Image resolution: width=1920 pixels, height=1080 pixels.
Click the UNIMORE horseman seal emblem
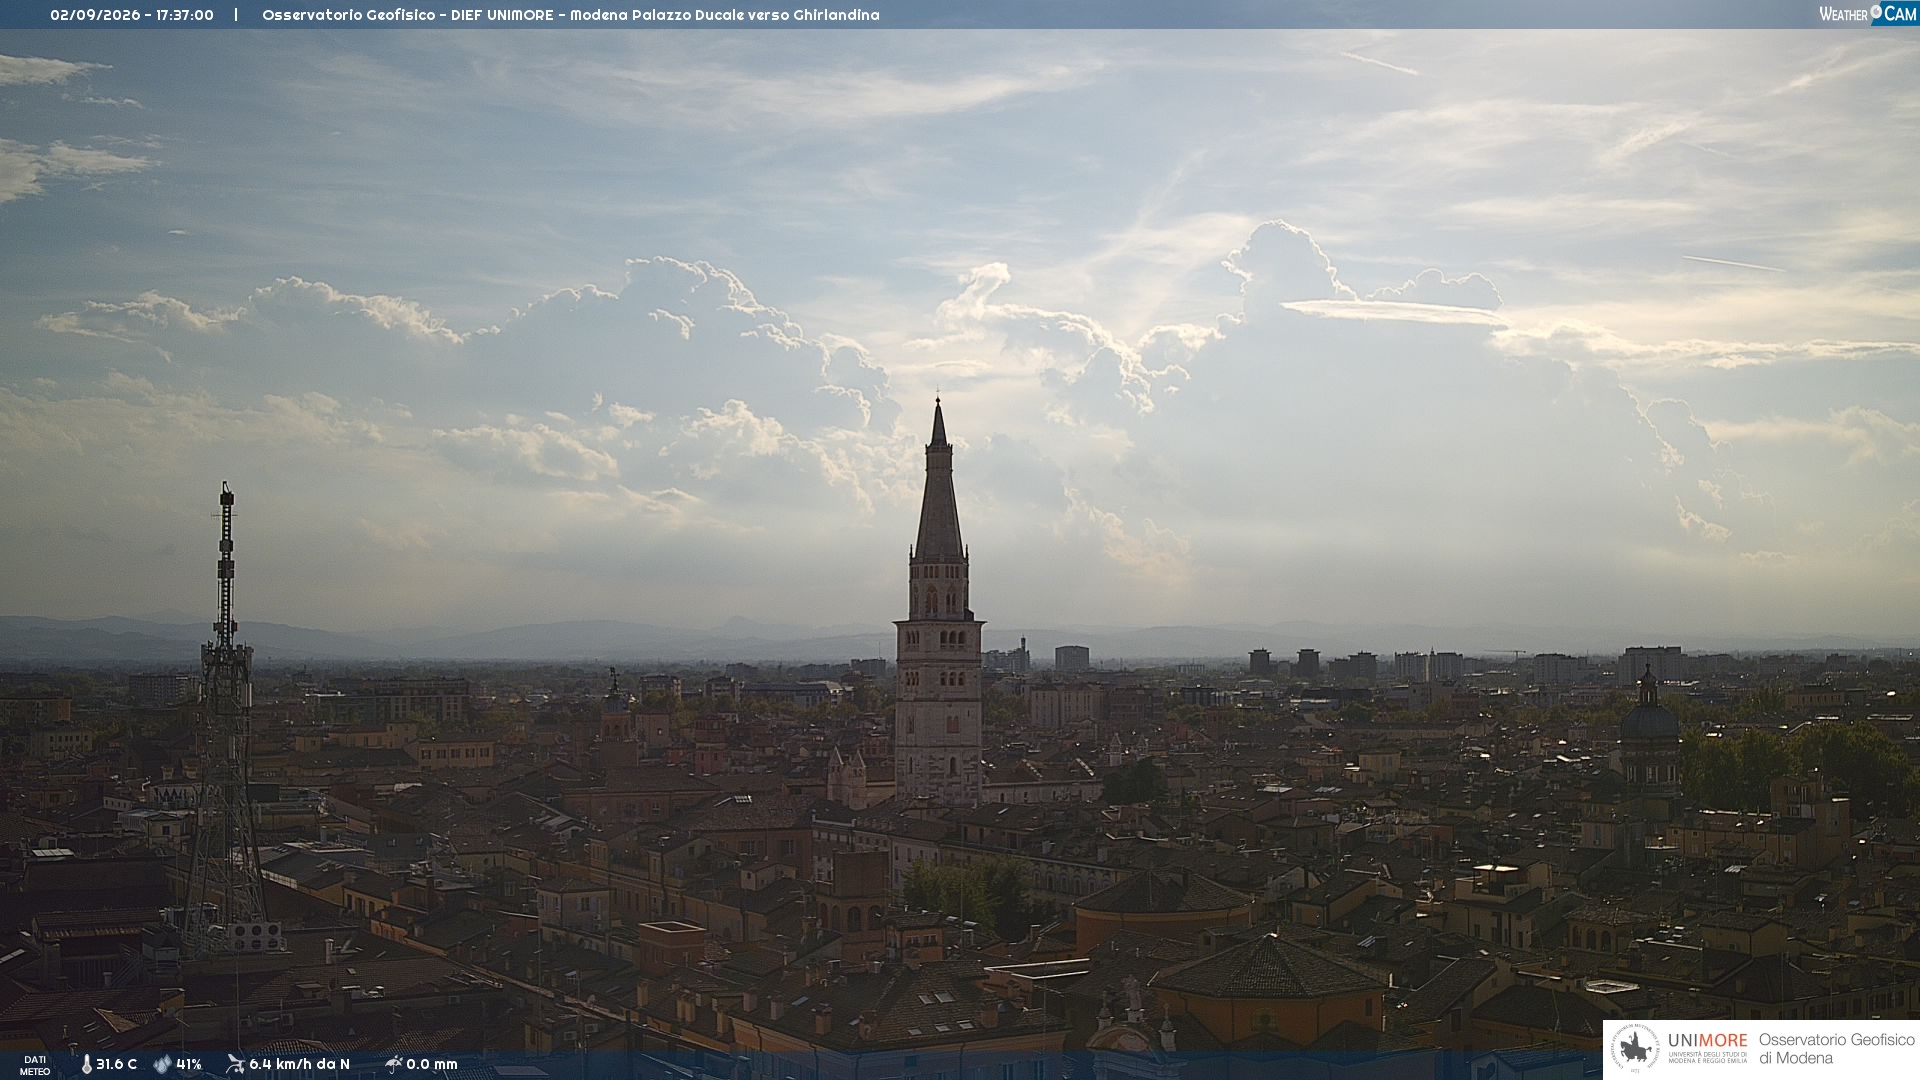(1636, 1049)
